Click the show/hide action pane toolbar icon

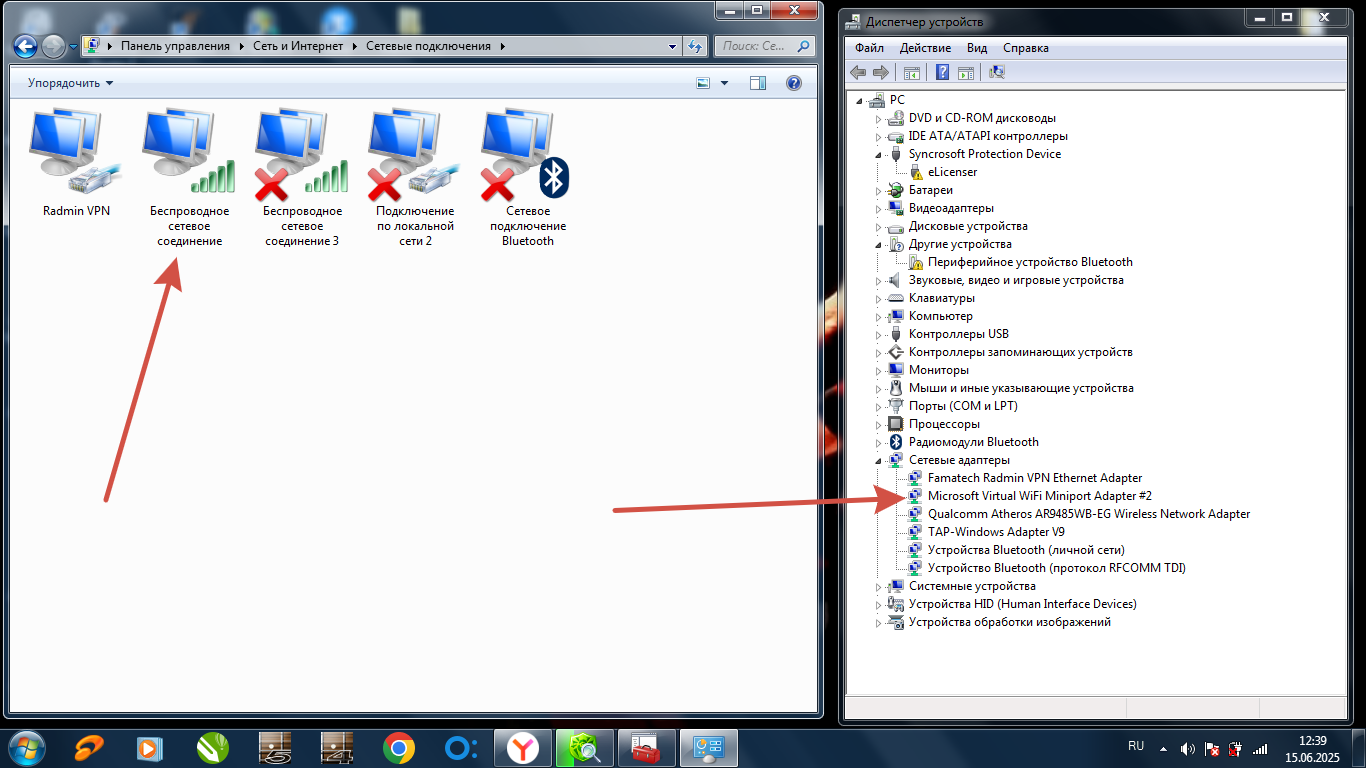pos(965,72)
